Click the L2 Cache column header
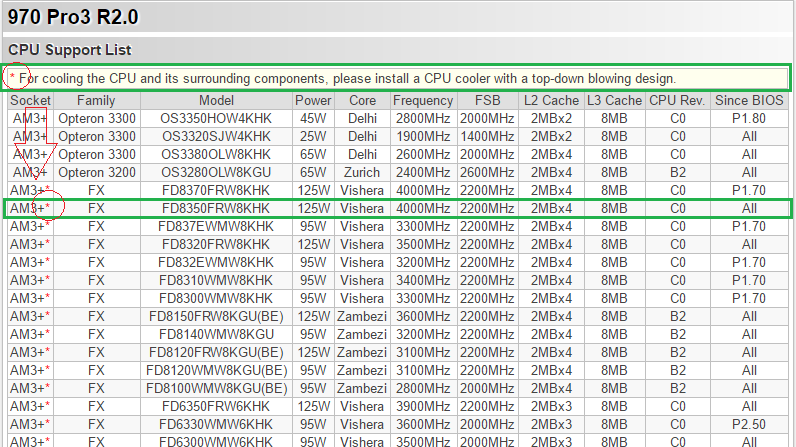Viewport: 796px width, 447px height. 551,100
